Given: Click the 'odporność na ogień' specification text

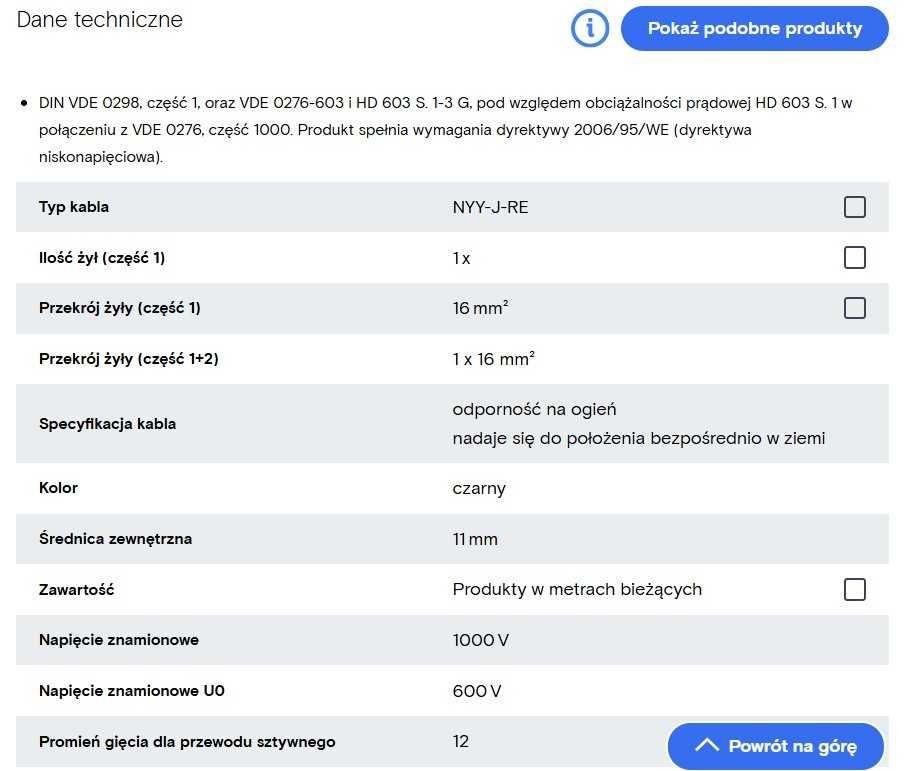Looking at the screenshot, I should pyautogui.click(x=534, y=409).
